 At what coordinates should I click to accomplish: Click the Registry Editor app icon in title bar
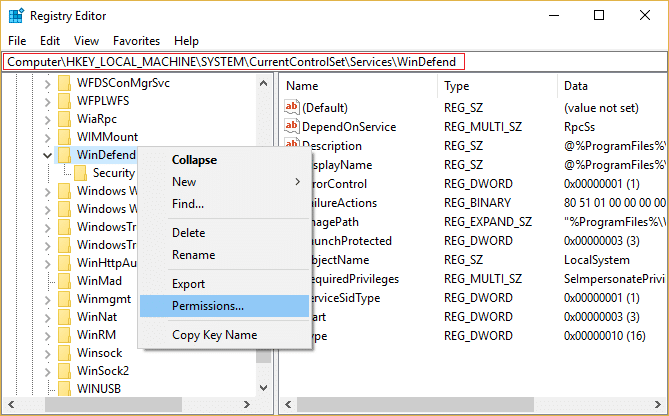[17, 15]
